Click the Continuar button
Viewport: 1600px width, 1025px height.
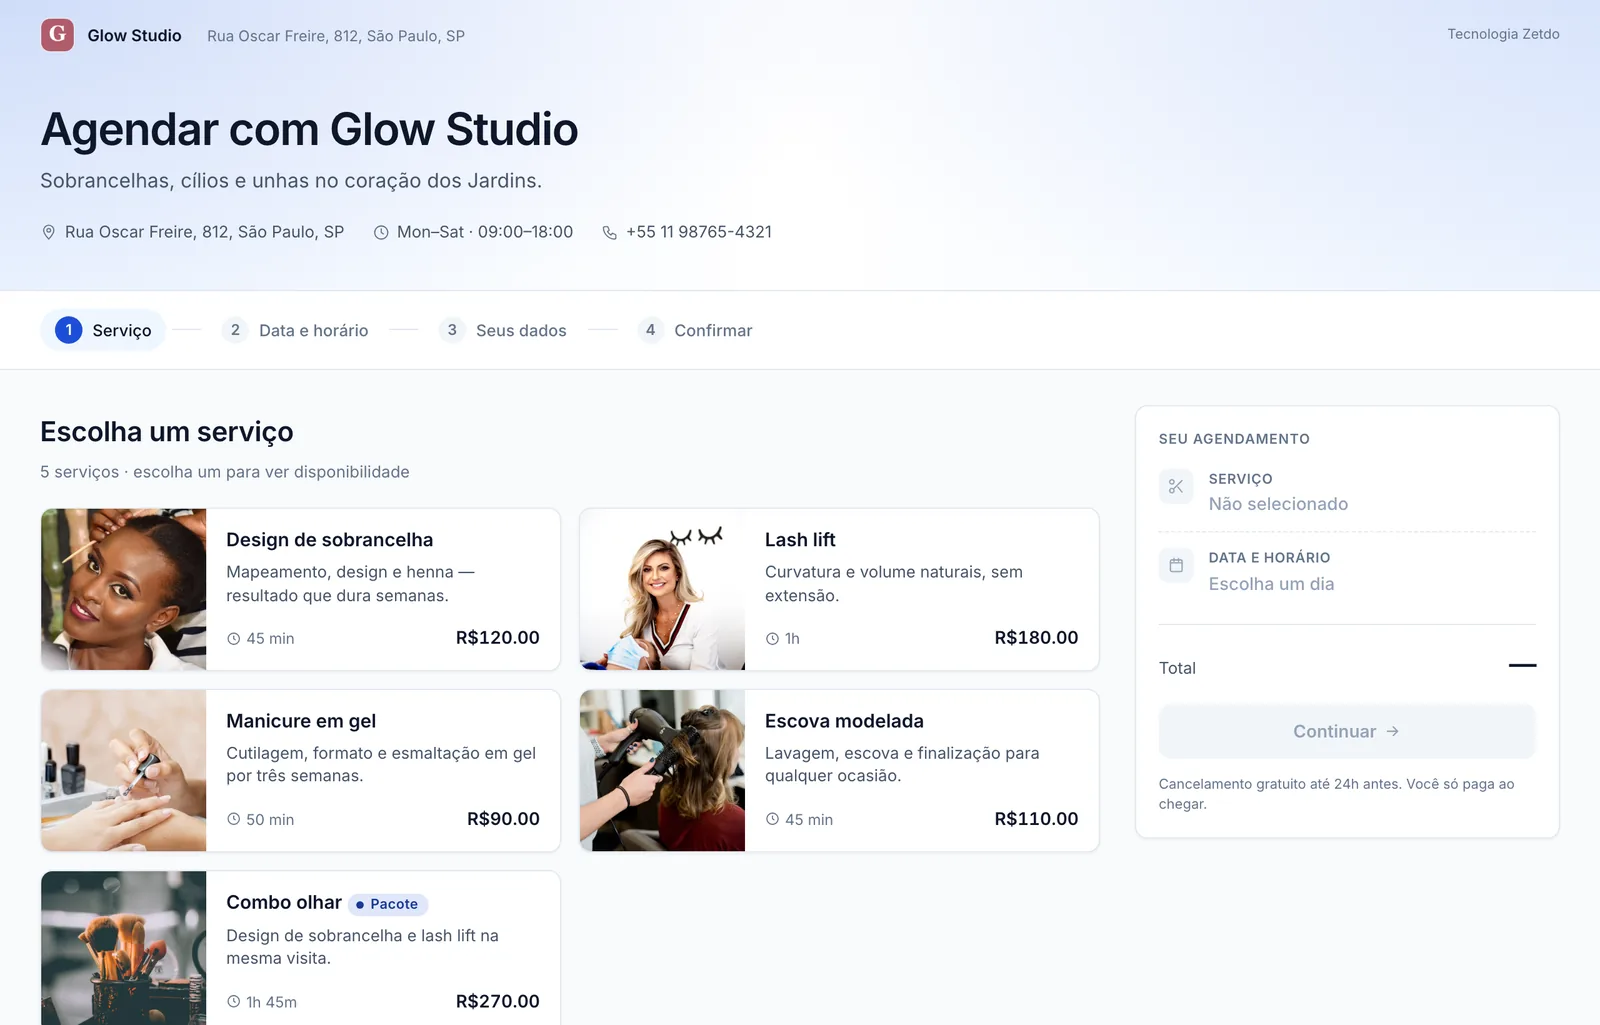click(1347, 732)
